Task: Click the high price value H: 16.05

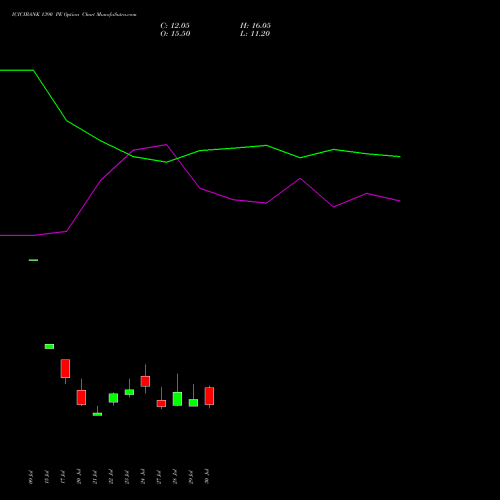Action: point(255,26)
